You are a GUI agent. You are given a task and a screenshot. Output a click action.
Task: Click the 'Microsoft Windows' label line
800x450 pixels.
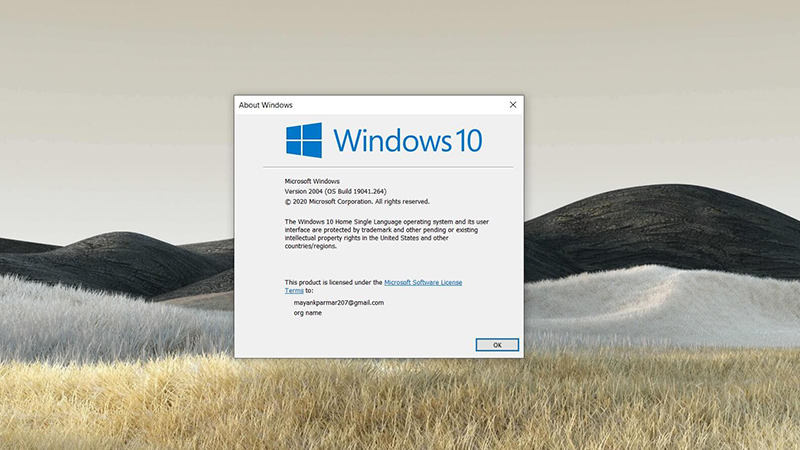click(312, 181)
